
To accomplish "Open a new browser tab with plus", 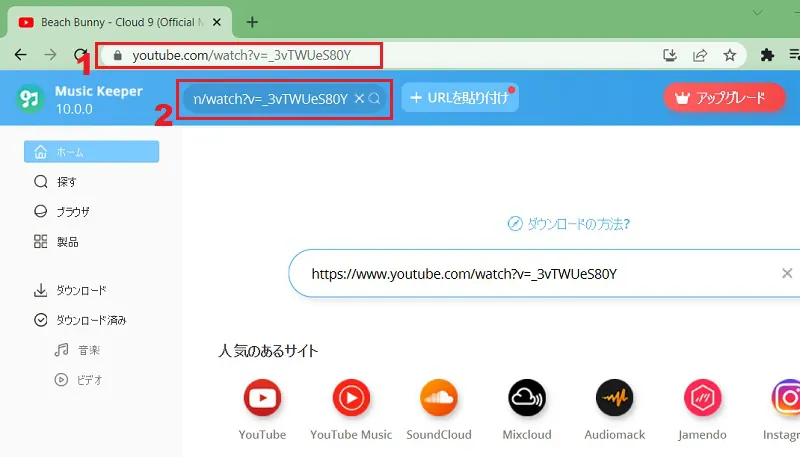I will click(252, 22).
